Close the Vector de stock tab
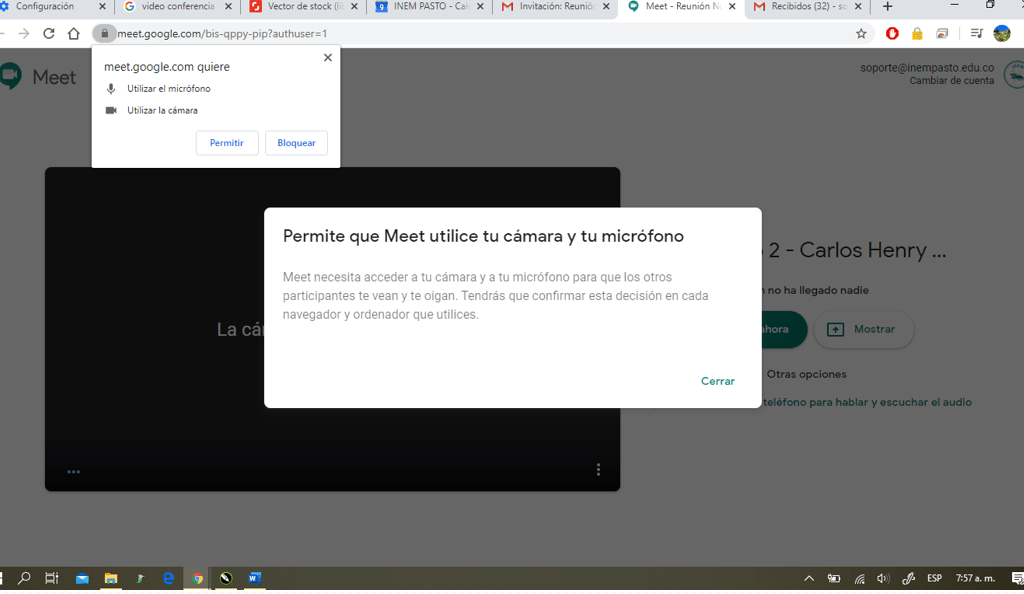 tap(354, 7)
